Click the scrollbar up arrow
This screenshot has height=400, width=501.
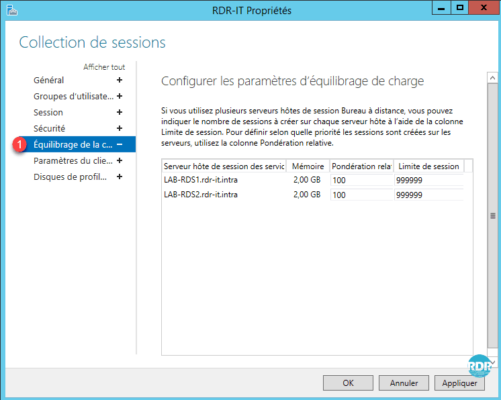click(x=493, y=78)
